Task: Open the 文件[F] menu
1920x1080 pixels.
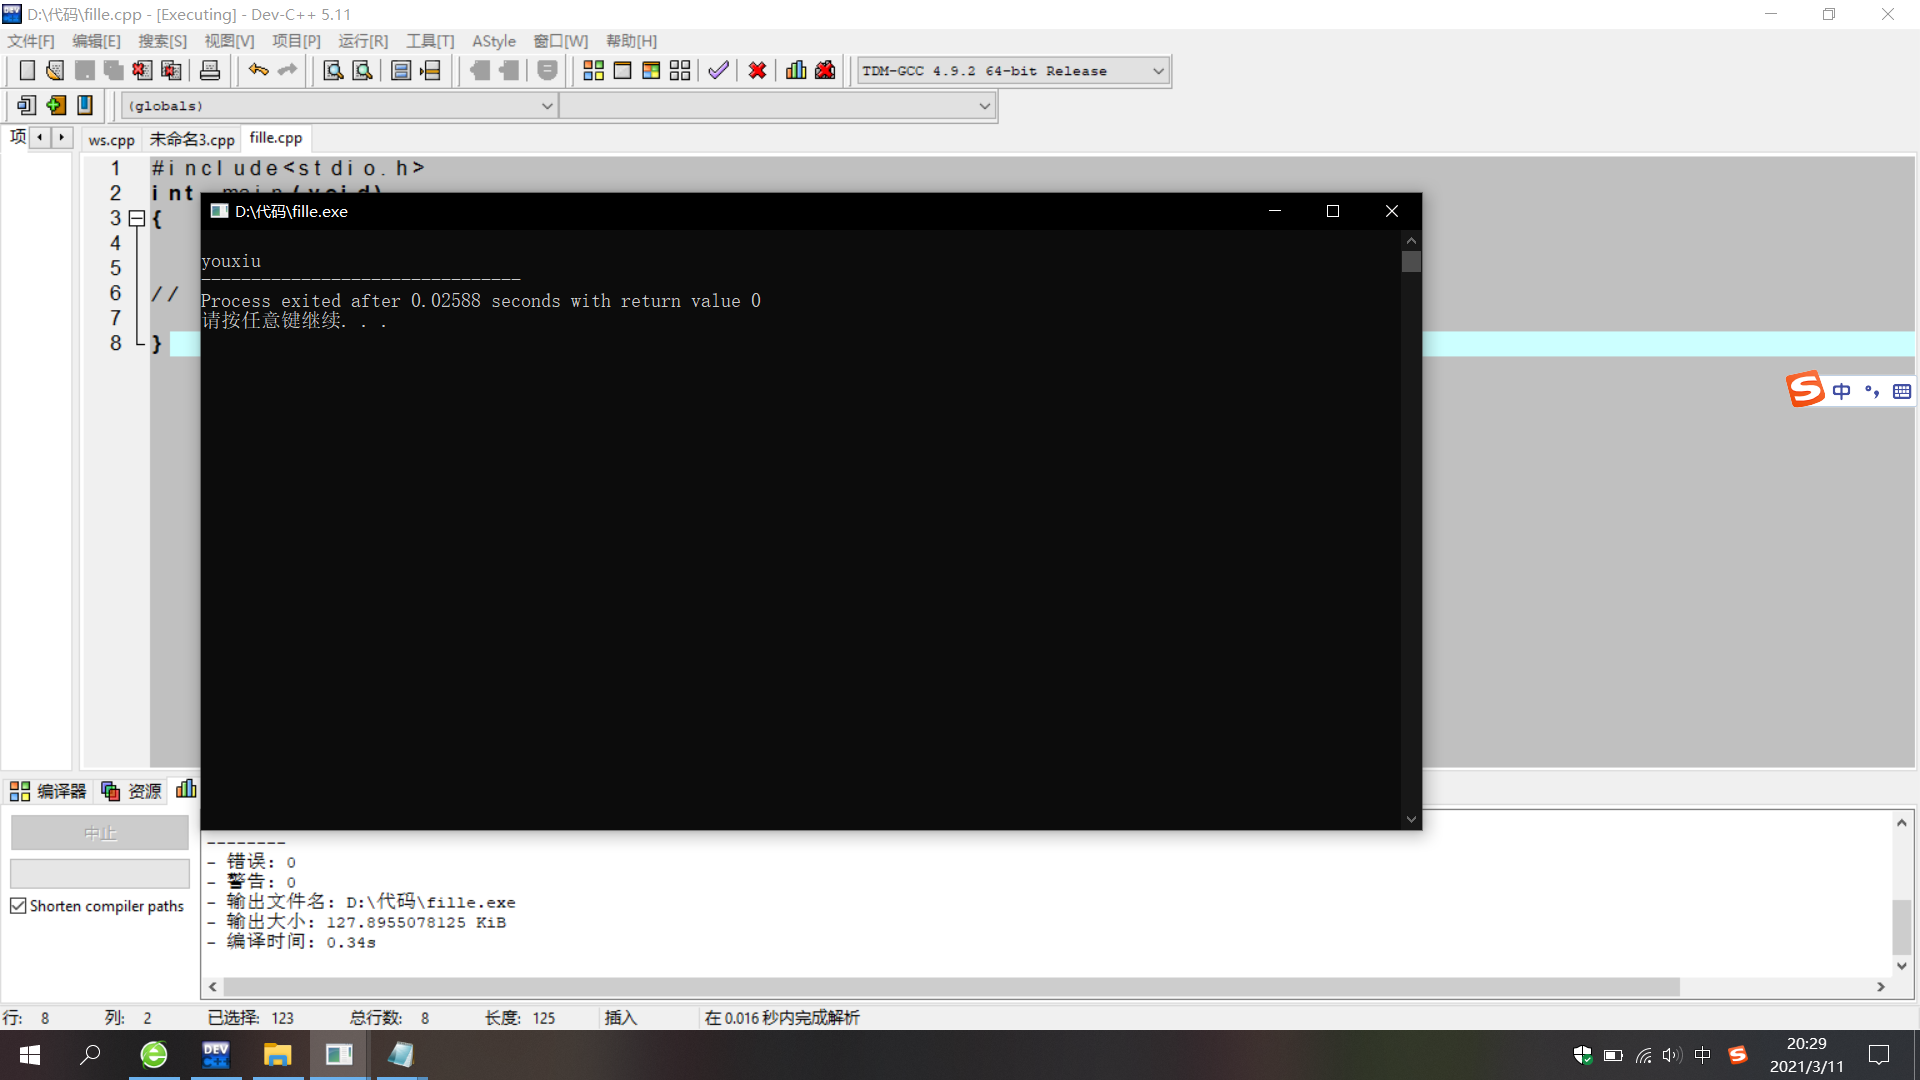Action: point(31,41)
